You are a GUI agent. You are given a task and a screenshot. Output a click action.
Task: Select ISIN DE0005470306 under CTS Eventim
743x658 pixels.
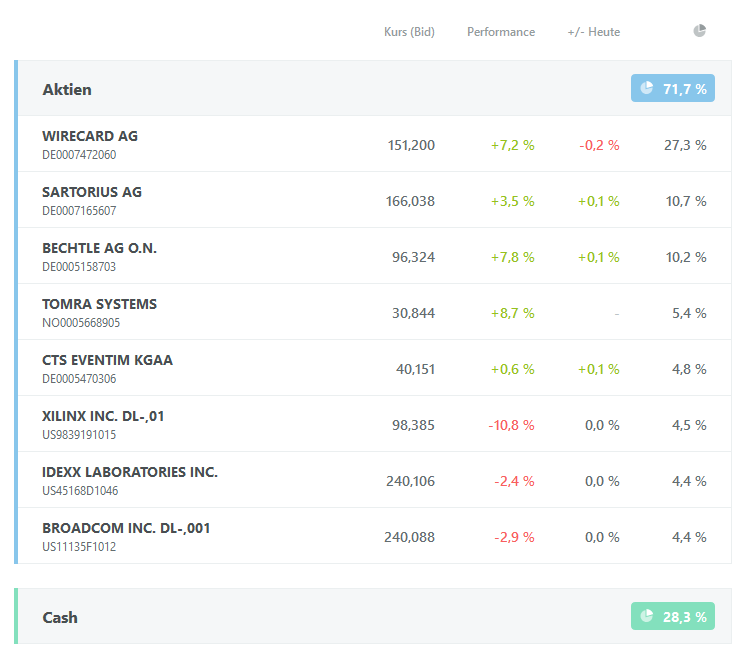point(79,379)
